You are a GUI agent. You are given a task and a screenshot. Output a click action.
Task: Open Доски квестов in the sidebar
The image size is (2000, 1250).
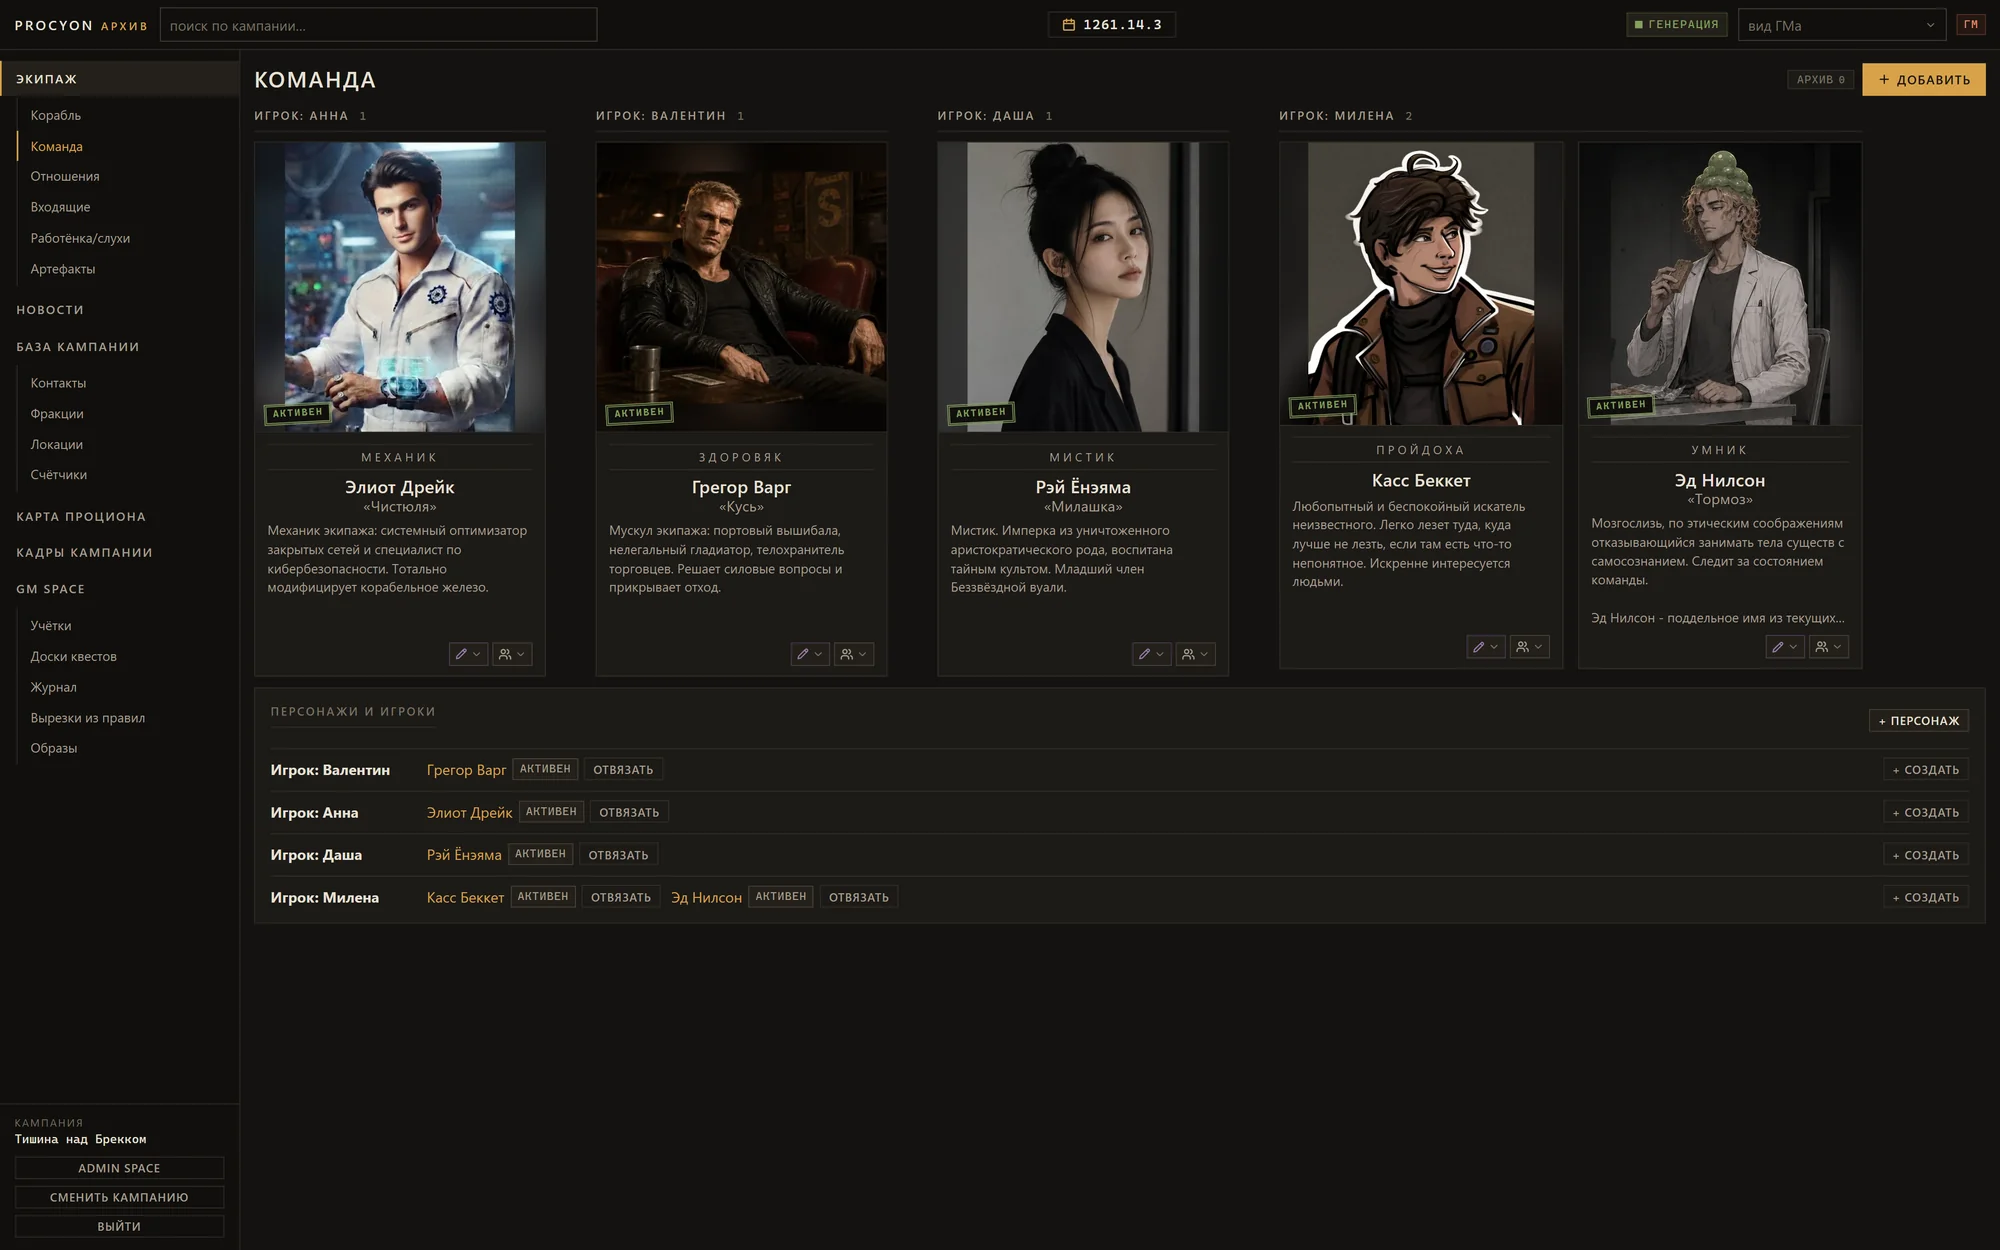tap(74, 656)
